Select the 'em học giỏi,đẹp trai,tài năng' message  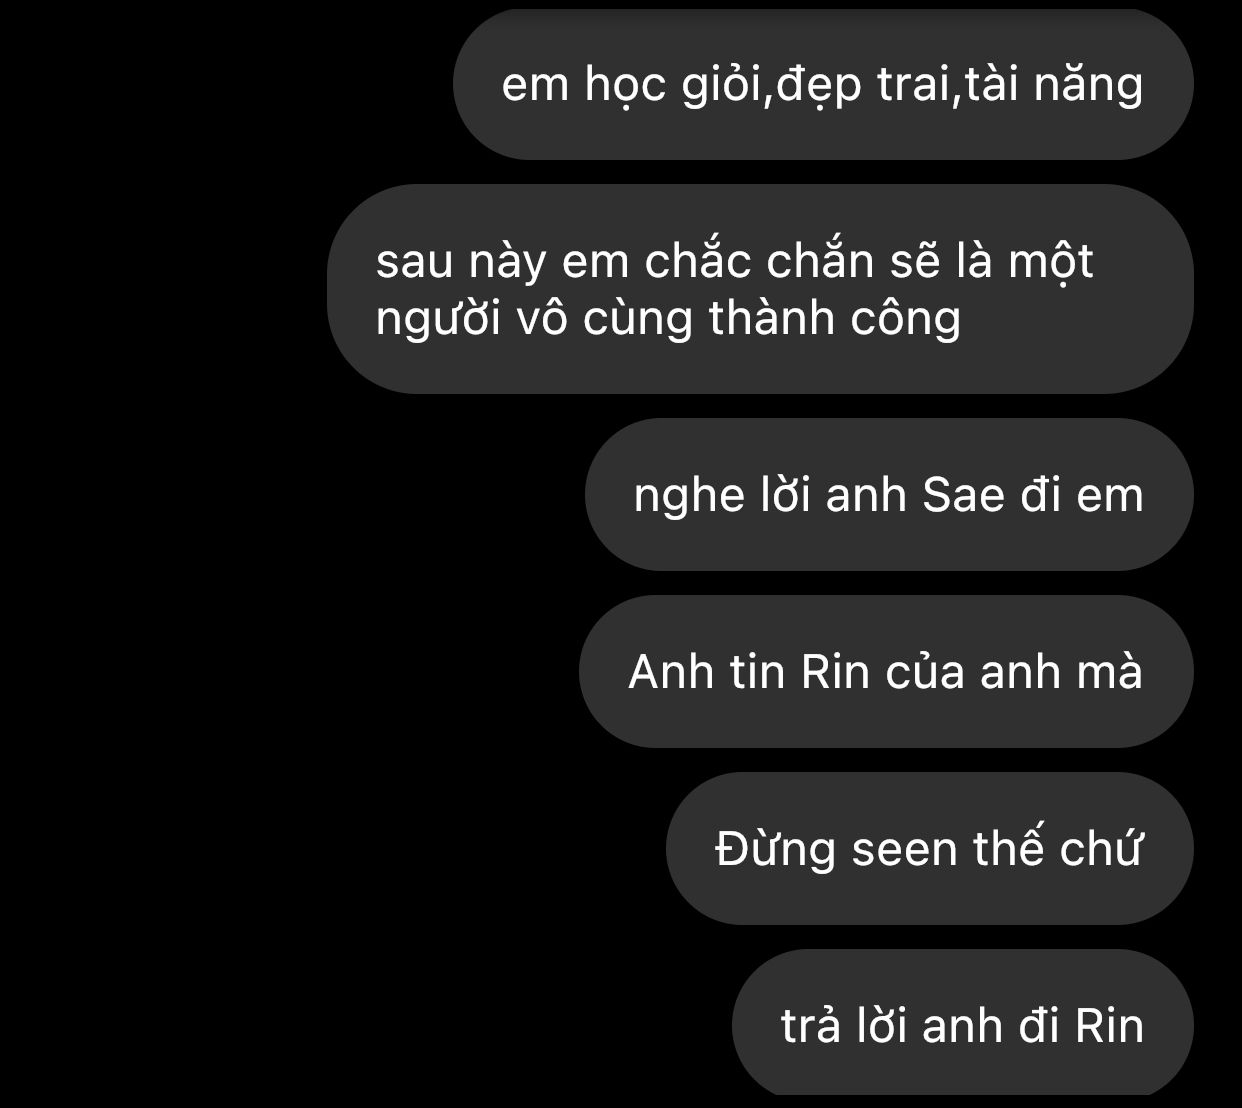tap(823, 84)
